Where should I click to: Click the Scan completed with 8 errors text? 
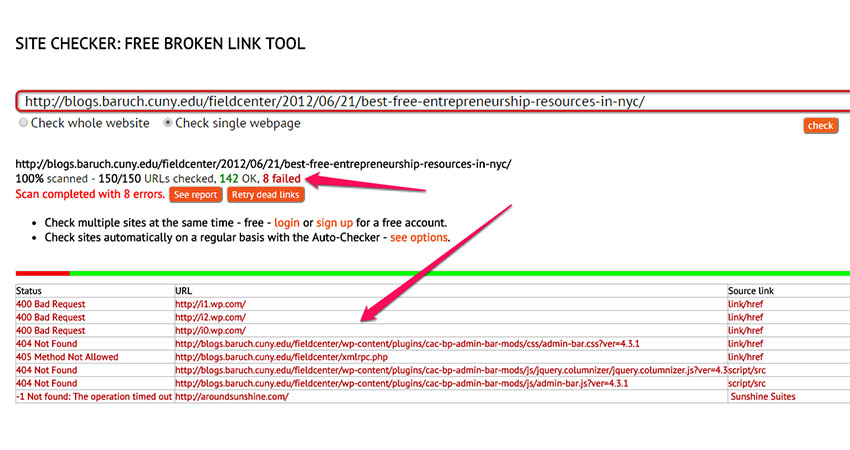click(x=90, y=194)
